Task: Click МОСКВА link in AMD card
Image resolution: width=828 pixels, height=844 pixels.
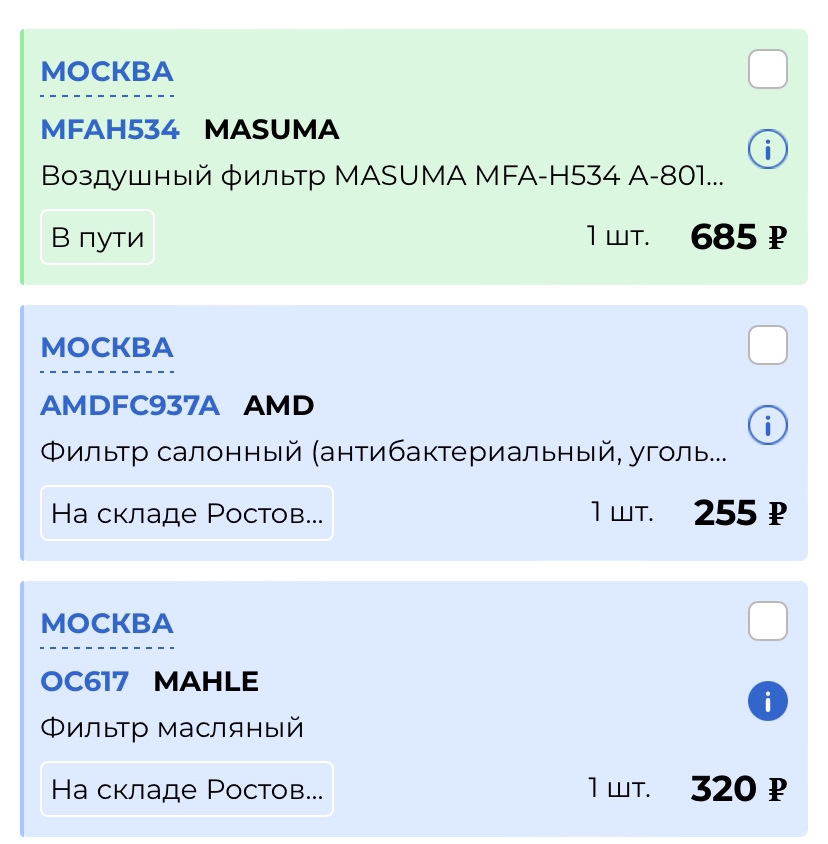Action: (107, 348)
